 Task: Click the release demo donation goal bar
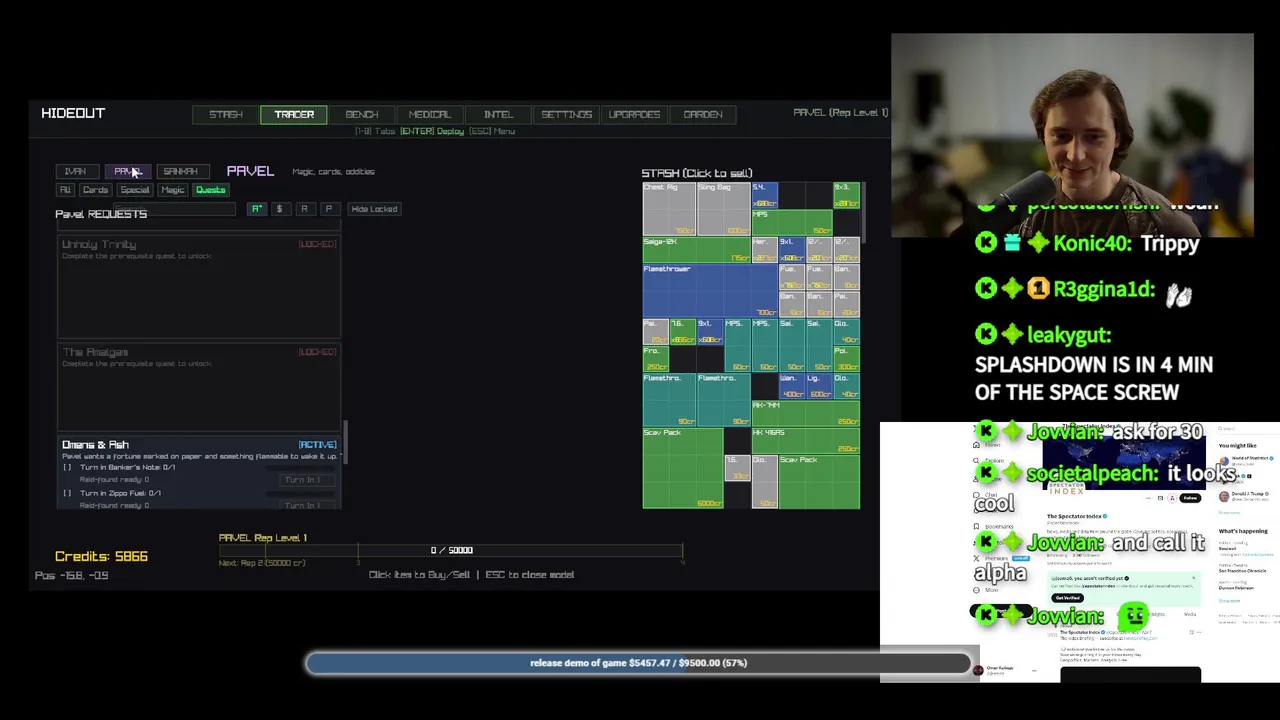pyautogui.click(x=638, y=663)
